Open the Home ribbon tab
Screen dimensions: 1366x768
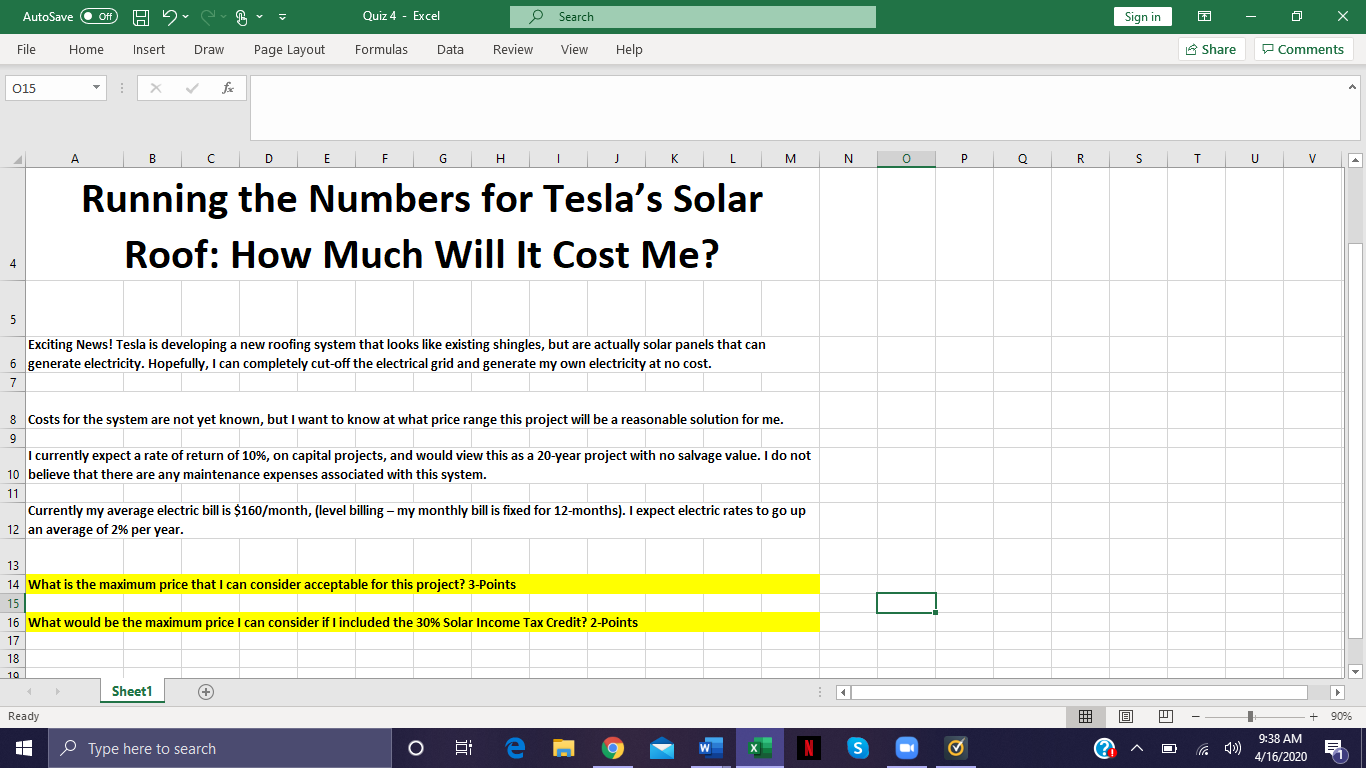[x=86, y=49]
